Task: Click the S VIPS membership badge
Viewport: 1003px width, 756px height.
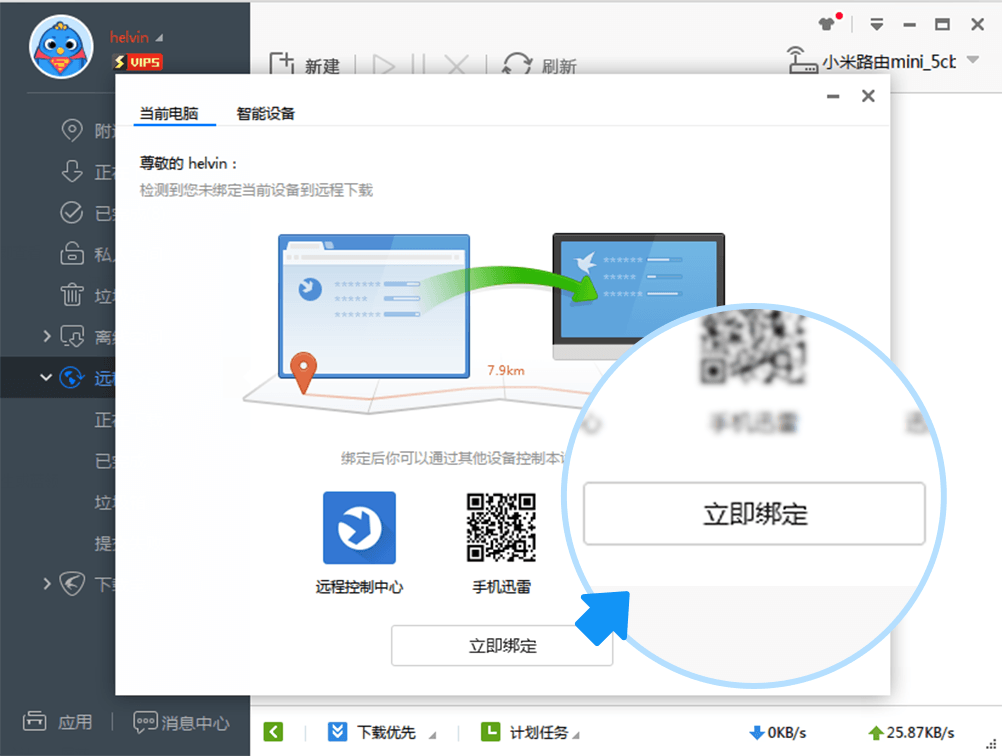Action: 138,62
